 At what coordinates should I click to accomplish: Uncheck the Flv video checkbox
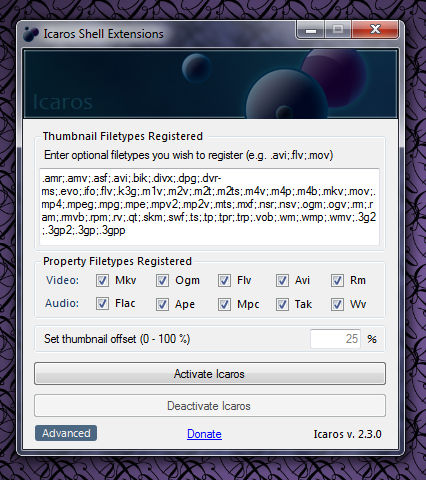pos(224,280)
